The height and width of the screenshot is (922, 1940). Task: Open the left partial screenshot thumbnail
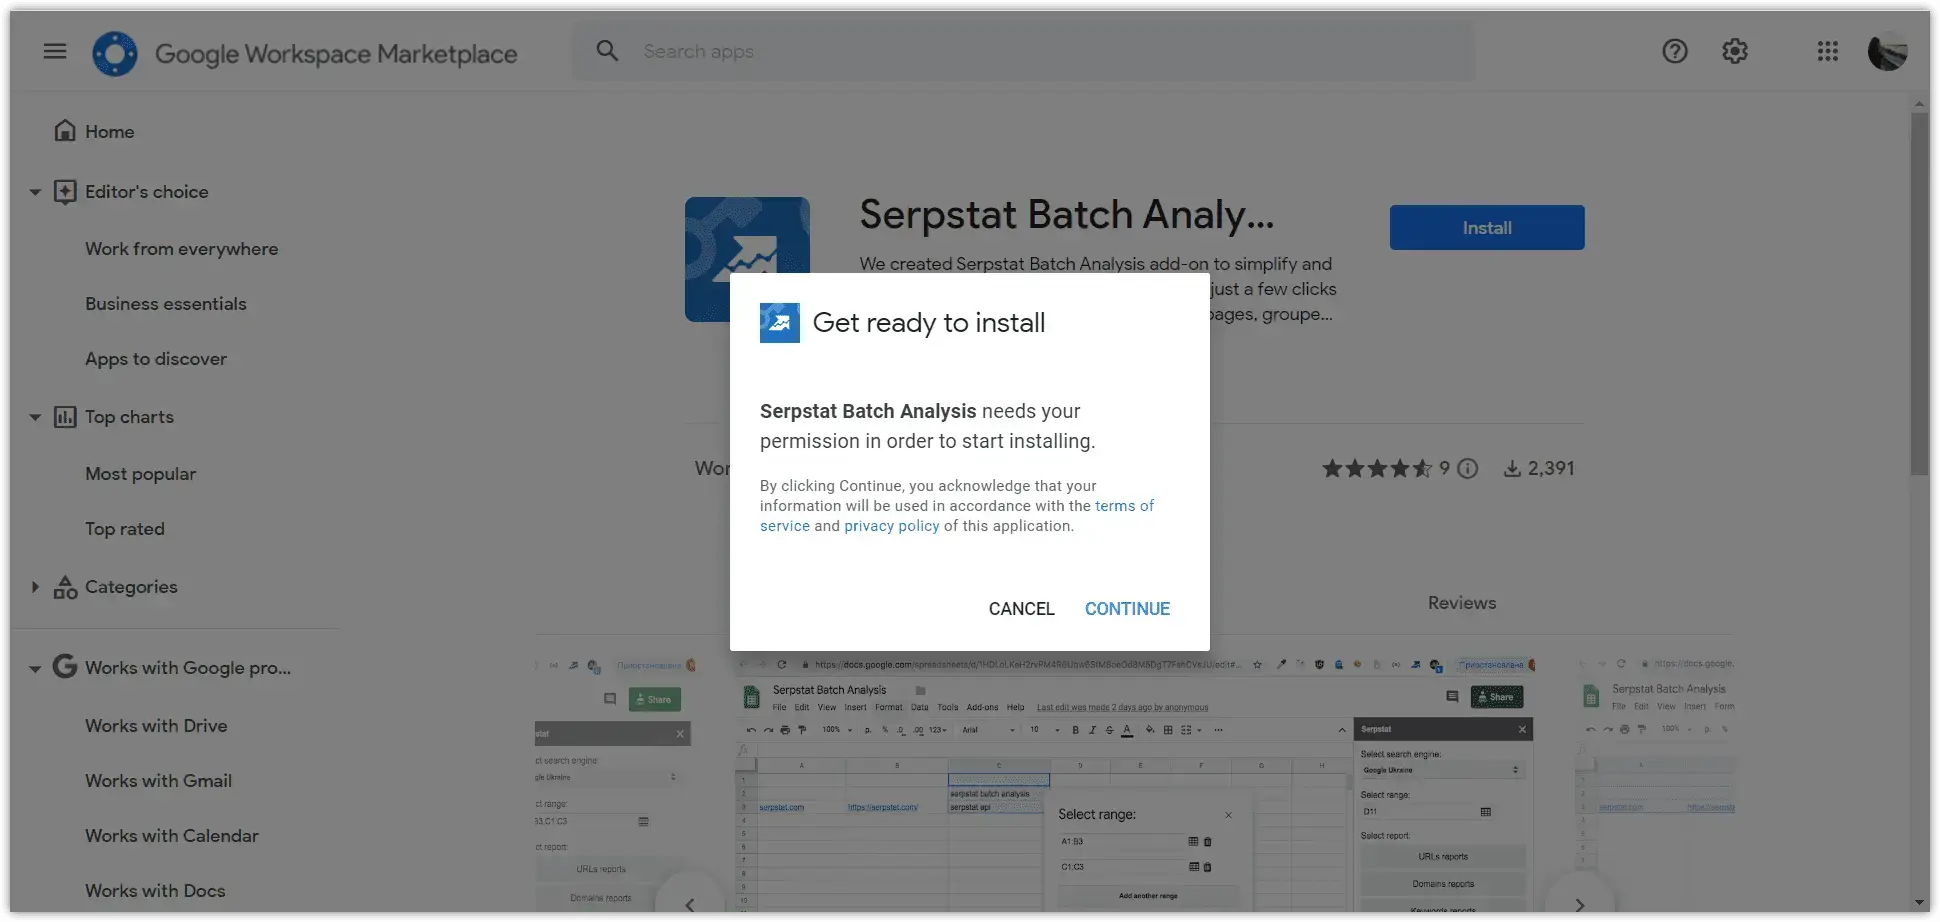613,783
